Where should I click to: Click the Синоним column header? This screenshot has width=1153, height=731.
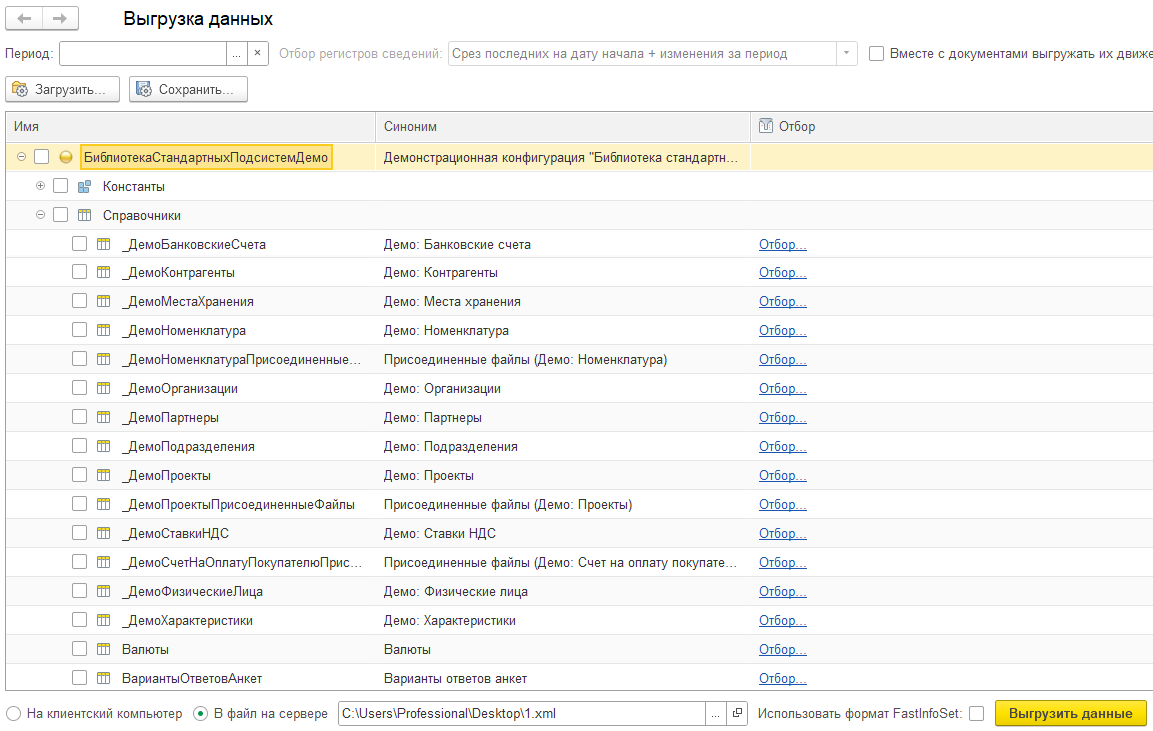click(563, 126)
